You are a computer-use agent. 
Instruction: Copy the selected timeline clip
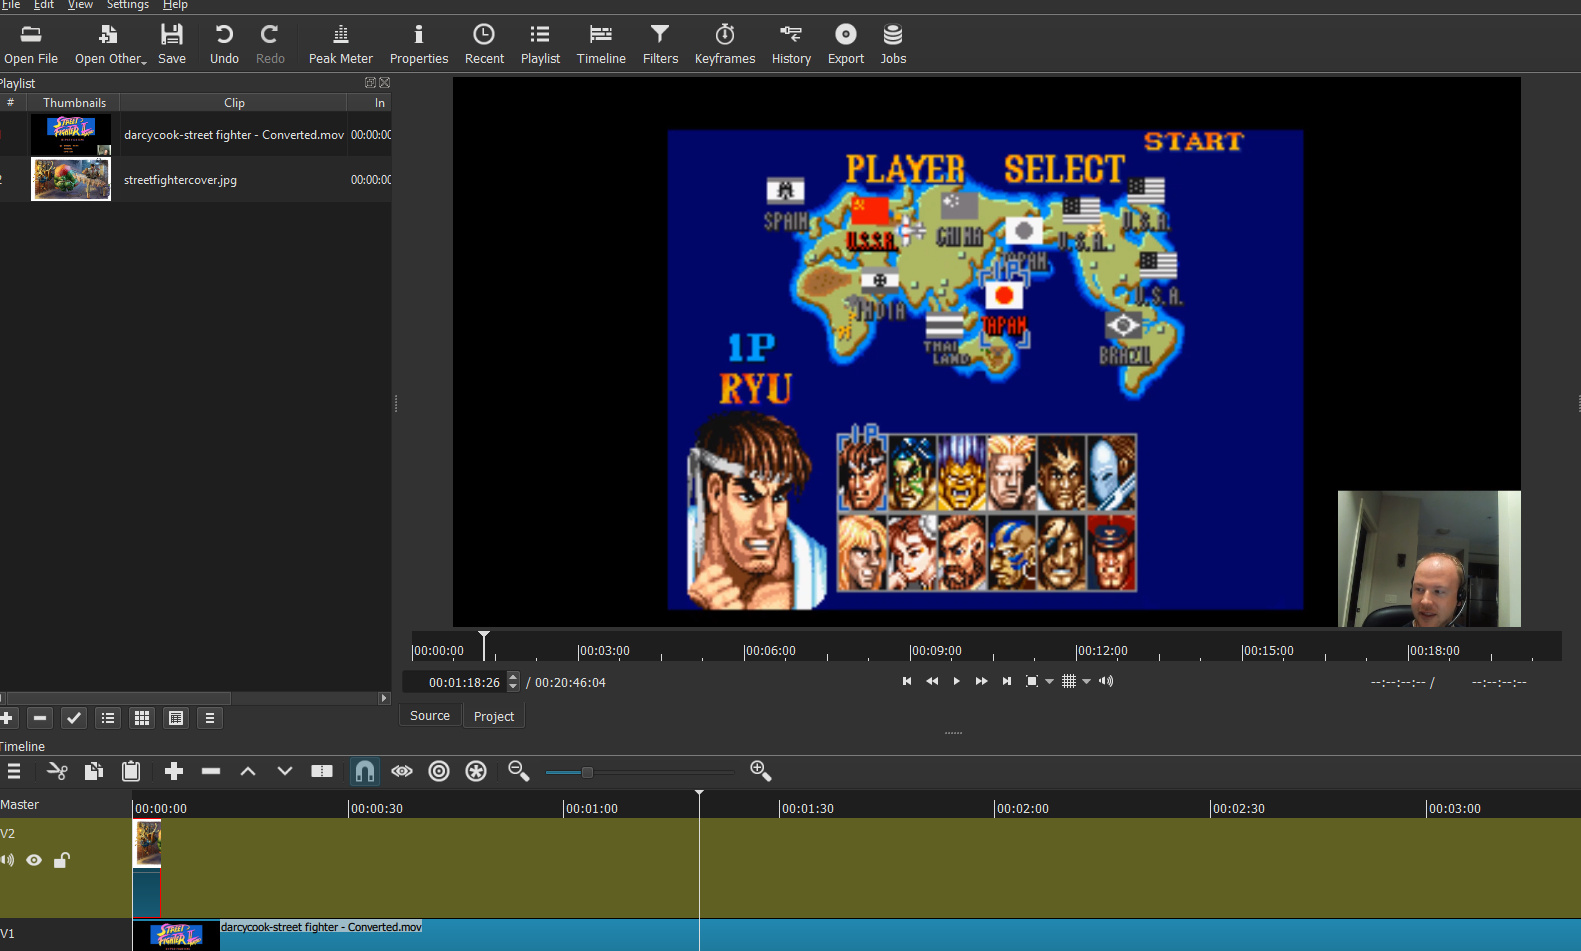coord(94,771)
